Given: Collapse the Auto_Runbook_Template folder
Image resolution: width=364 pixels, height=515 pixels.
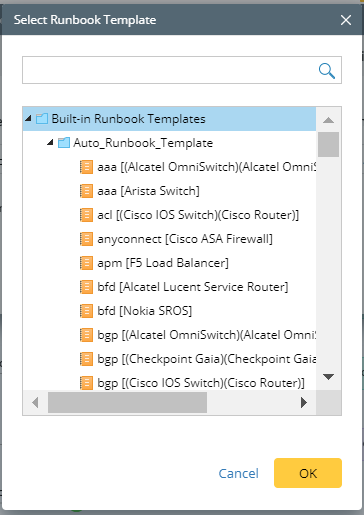Looking at the screenshot, I should coord(50,142).
